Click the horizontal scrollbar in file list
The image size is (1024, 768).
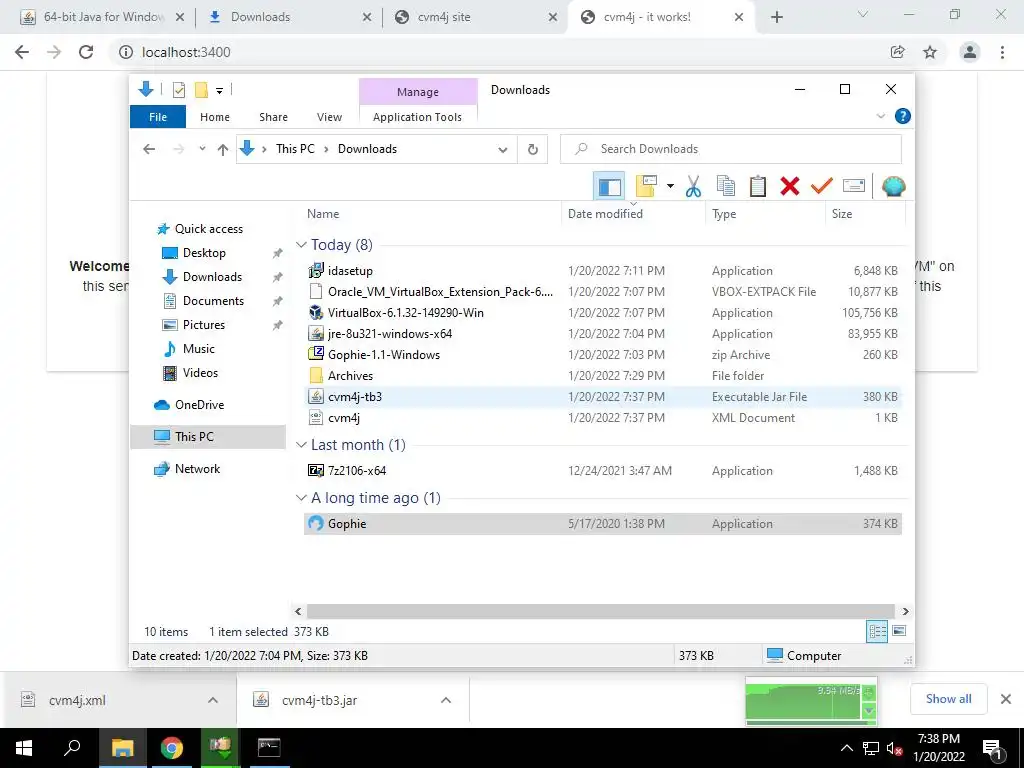[x=600, y=611]
